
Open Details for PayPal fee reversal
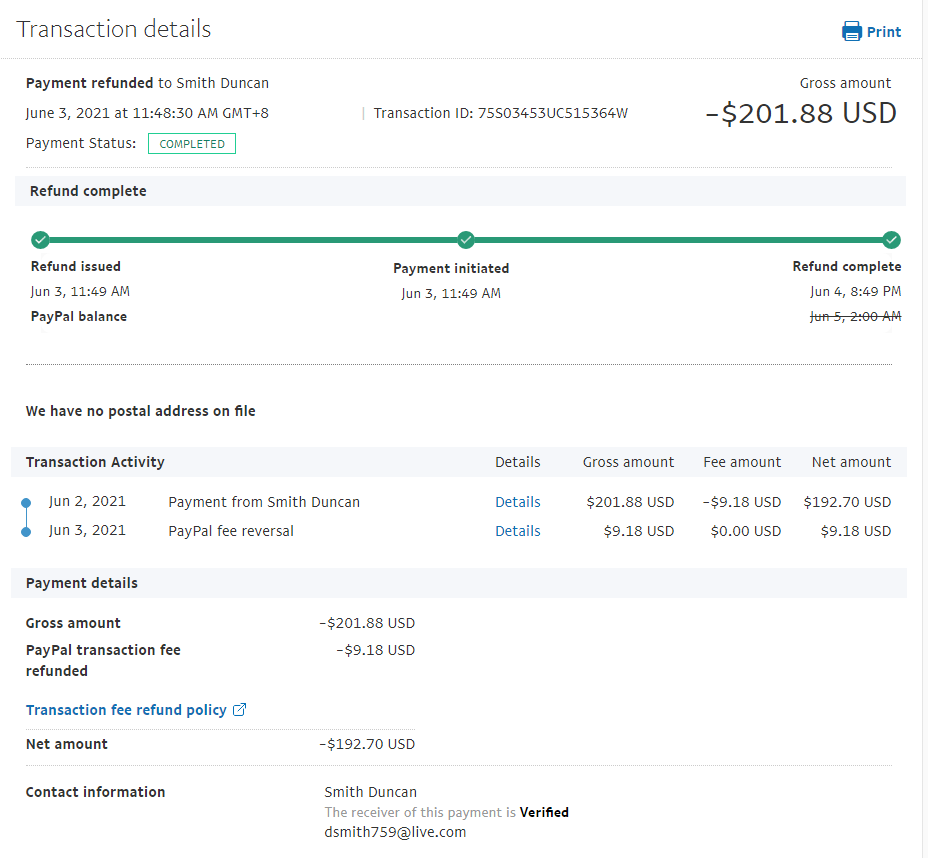pyautogui.click(x=517, y=531)
